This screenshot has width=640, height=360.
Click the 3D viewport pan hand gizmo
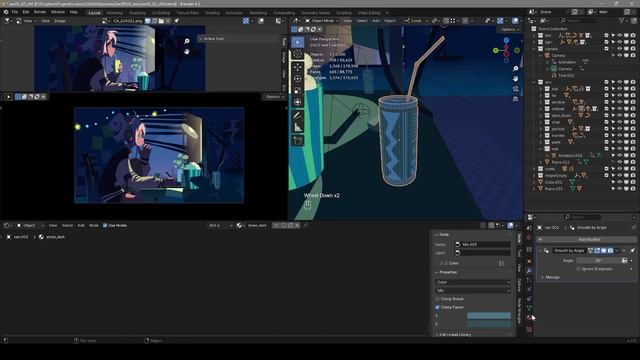(516, 78)
